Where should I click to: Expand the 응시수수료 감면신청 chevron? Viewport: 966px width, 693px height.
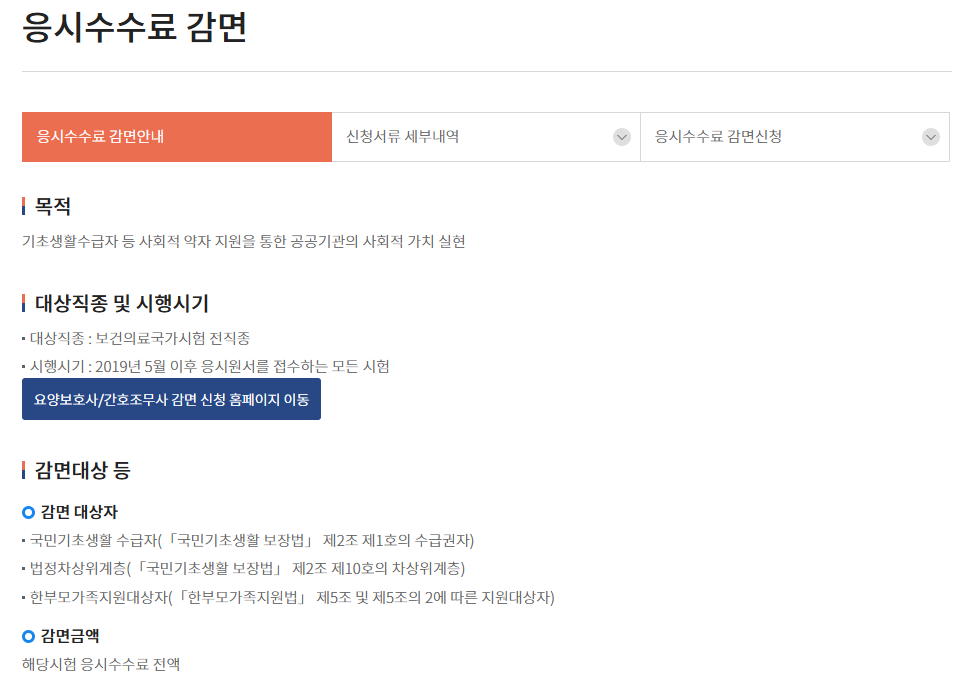tap(932, 137)
